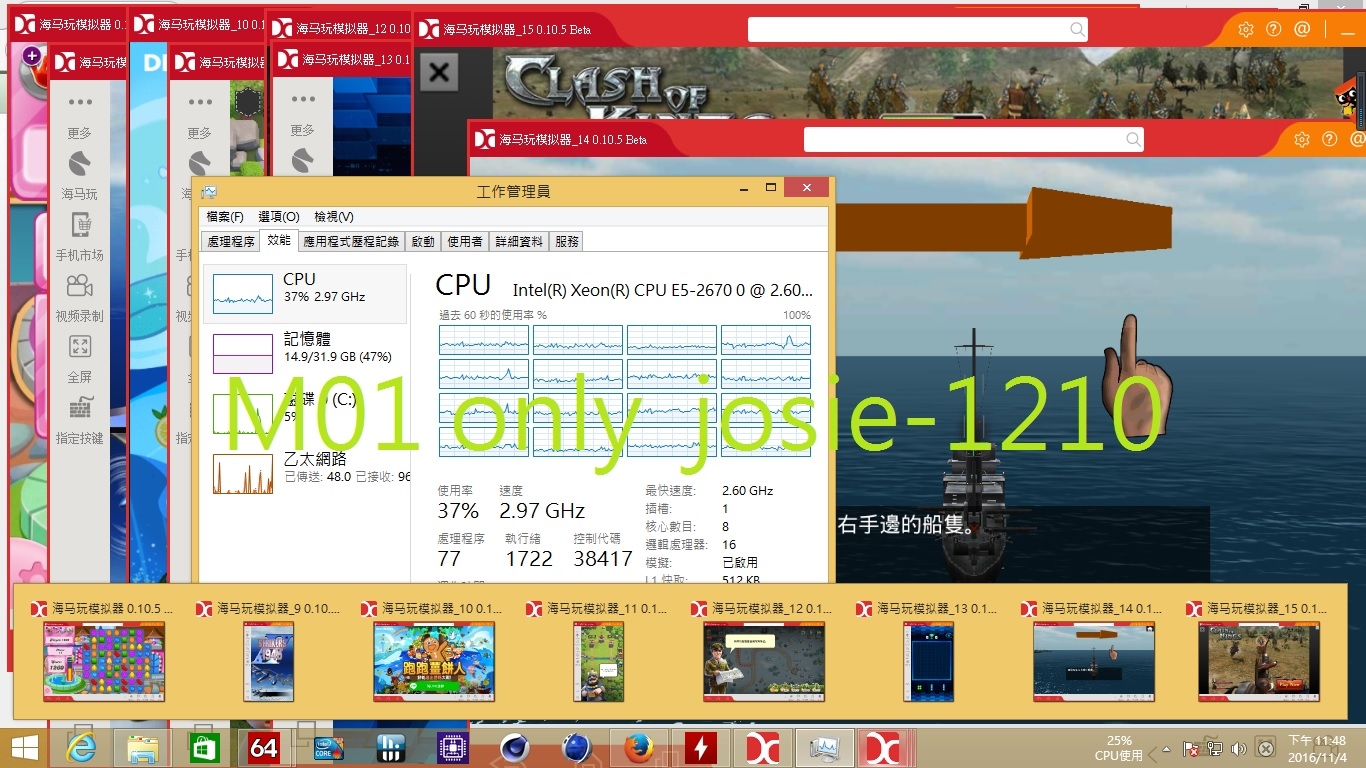Open 選項(O) menu in Task Manager

coord(279,216)
